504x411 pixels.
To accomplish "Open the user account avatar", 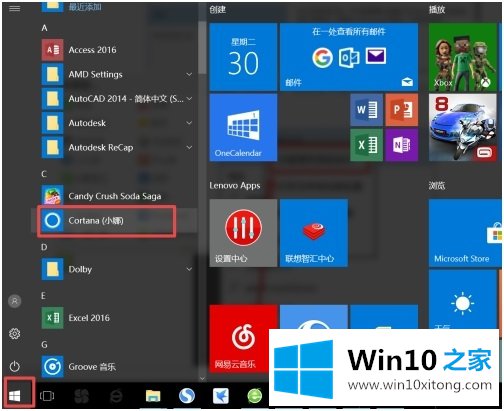I will tap(15, 301).
